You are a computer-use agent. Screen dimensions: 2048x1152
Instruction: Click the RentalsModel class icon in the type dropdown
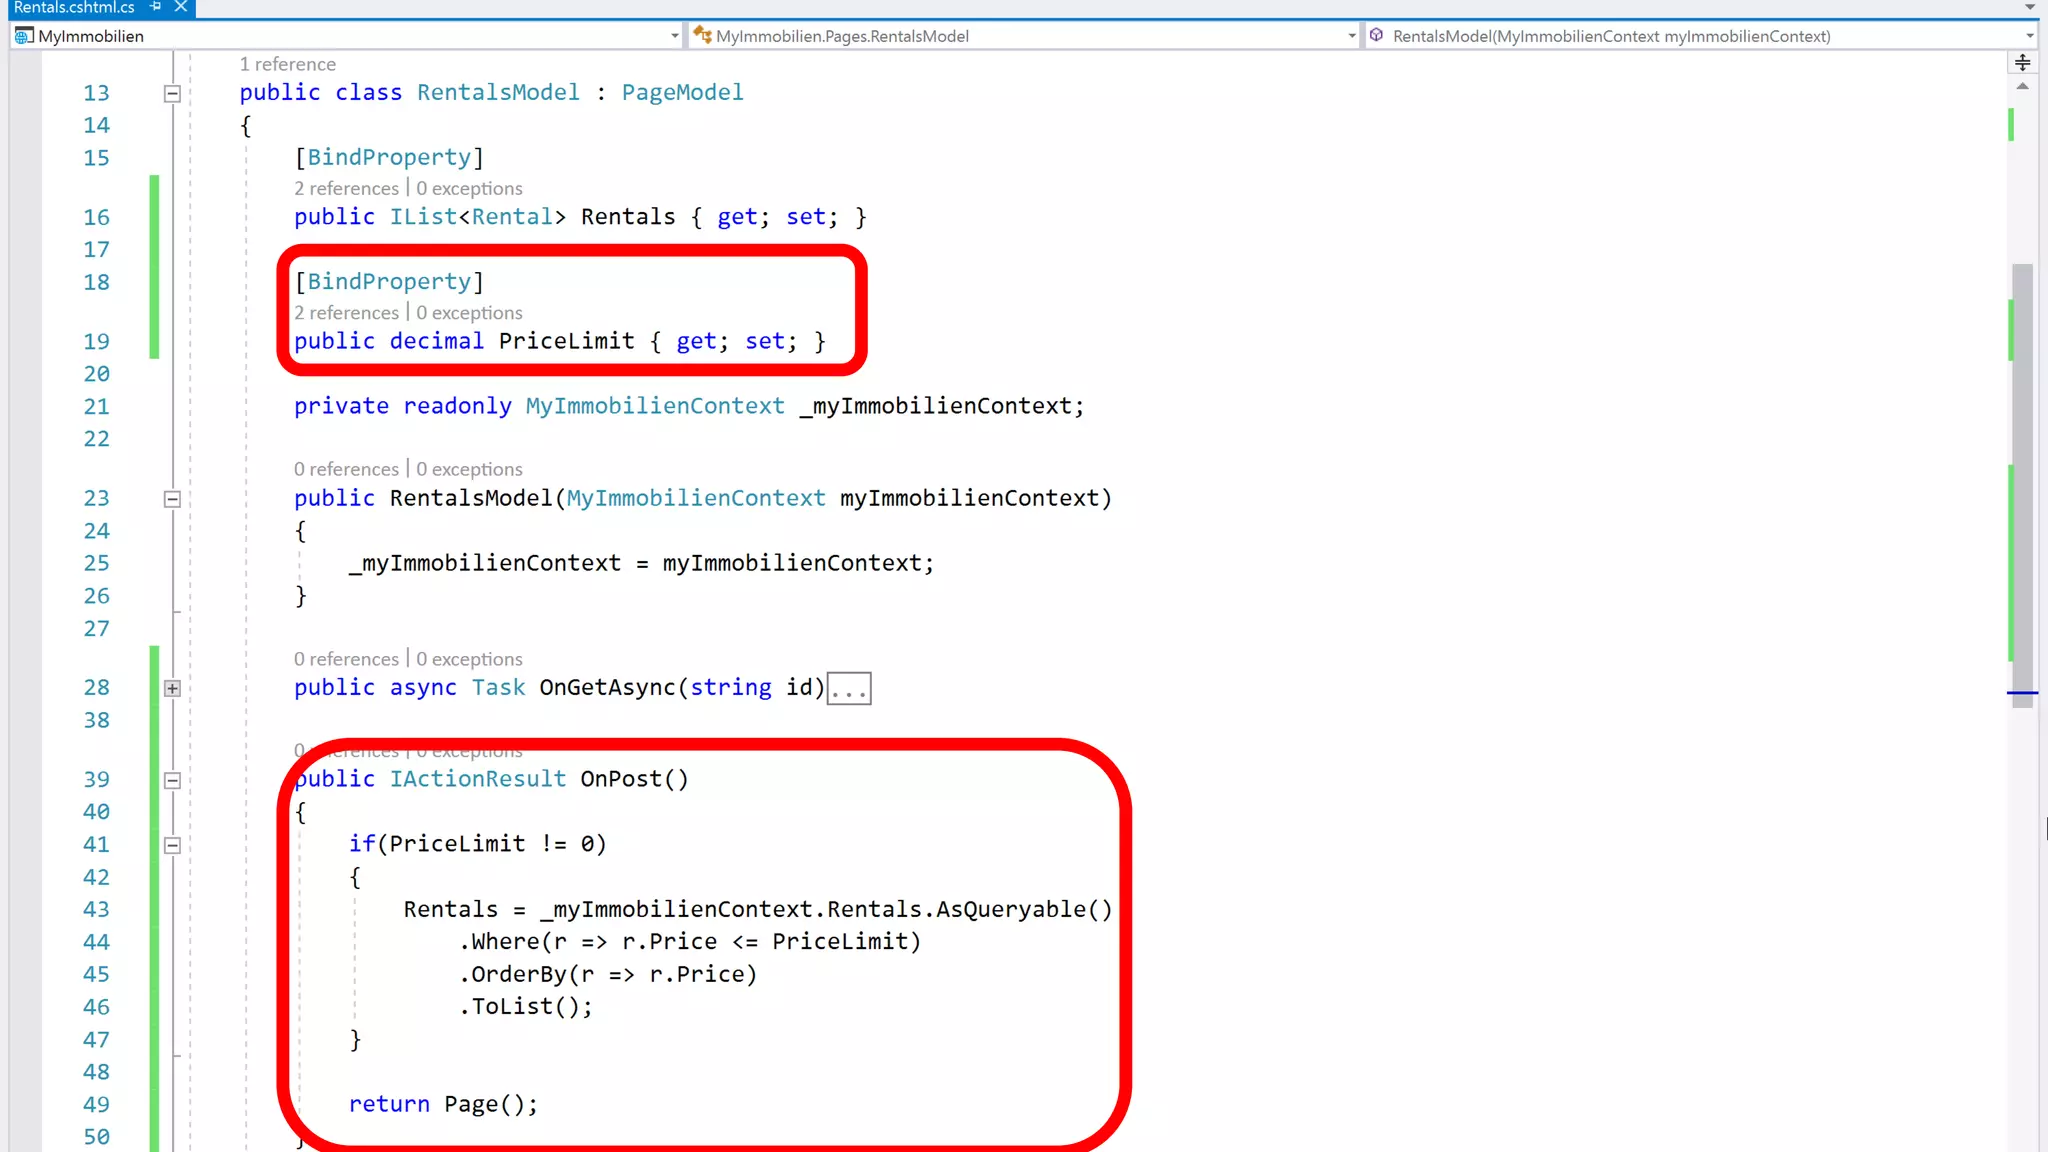tap(703, 36)
